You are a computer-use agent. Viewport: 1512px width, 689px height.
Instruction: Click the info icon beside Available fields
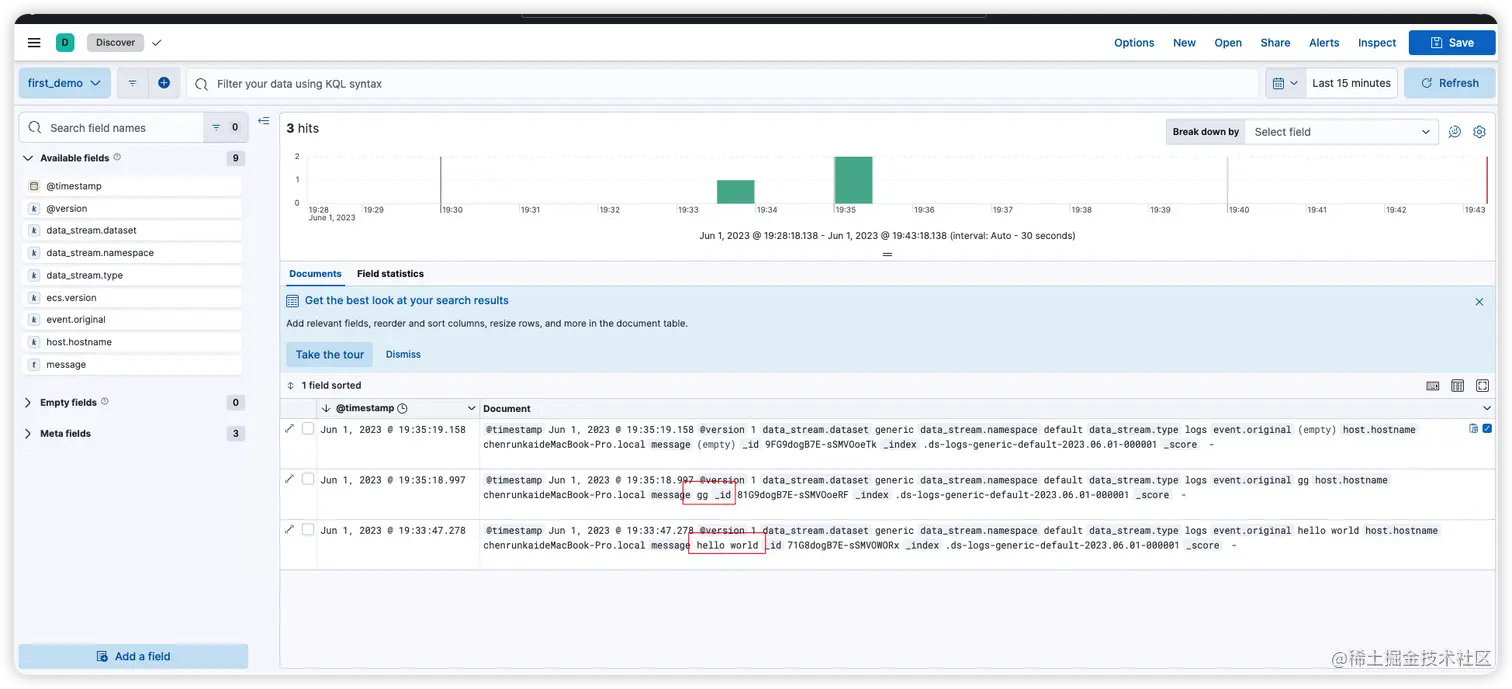[x=117, y=157]
